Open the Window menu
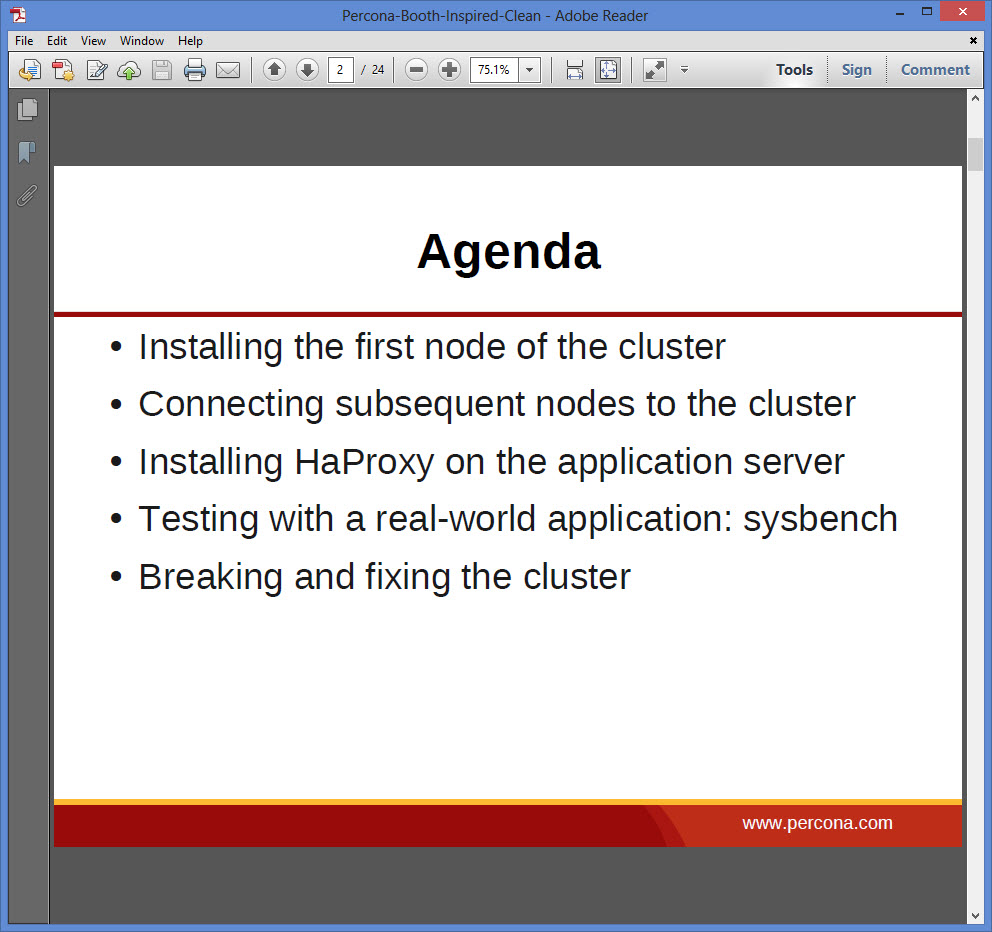 tap(142, 40)
